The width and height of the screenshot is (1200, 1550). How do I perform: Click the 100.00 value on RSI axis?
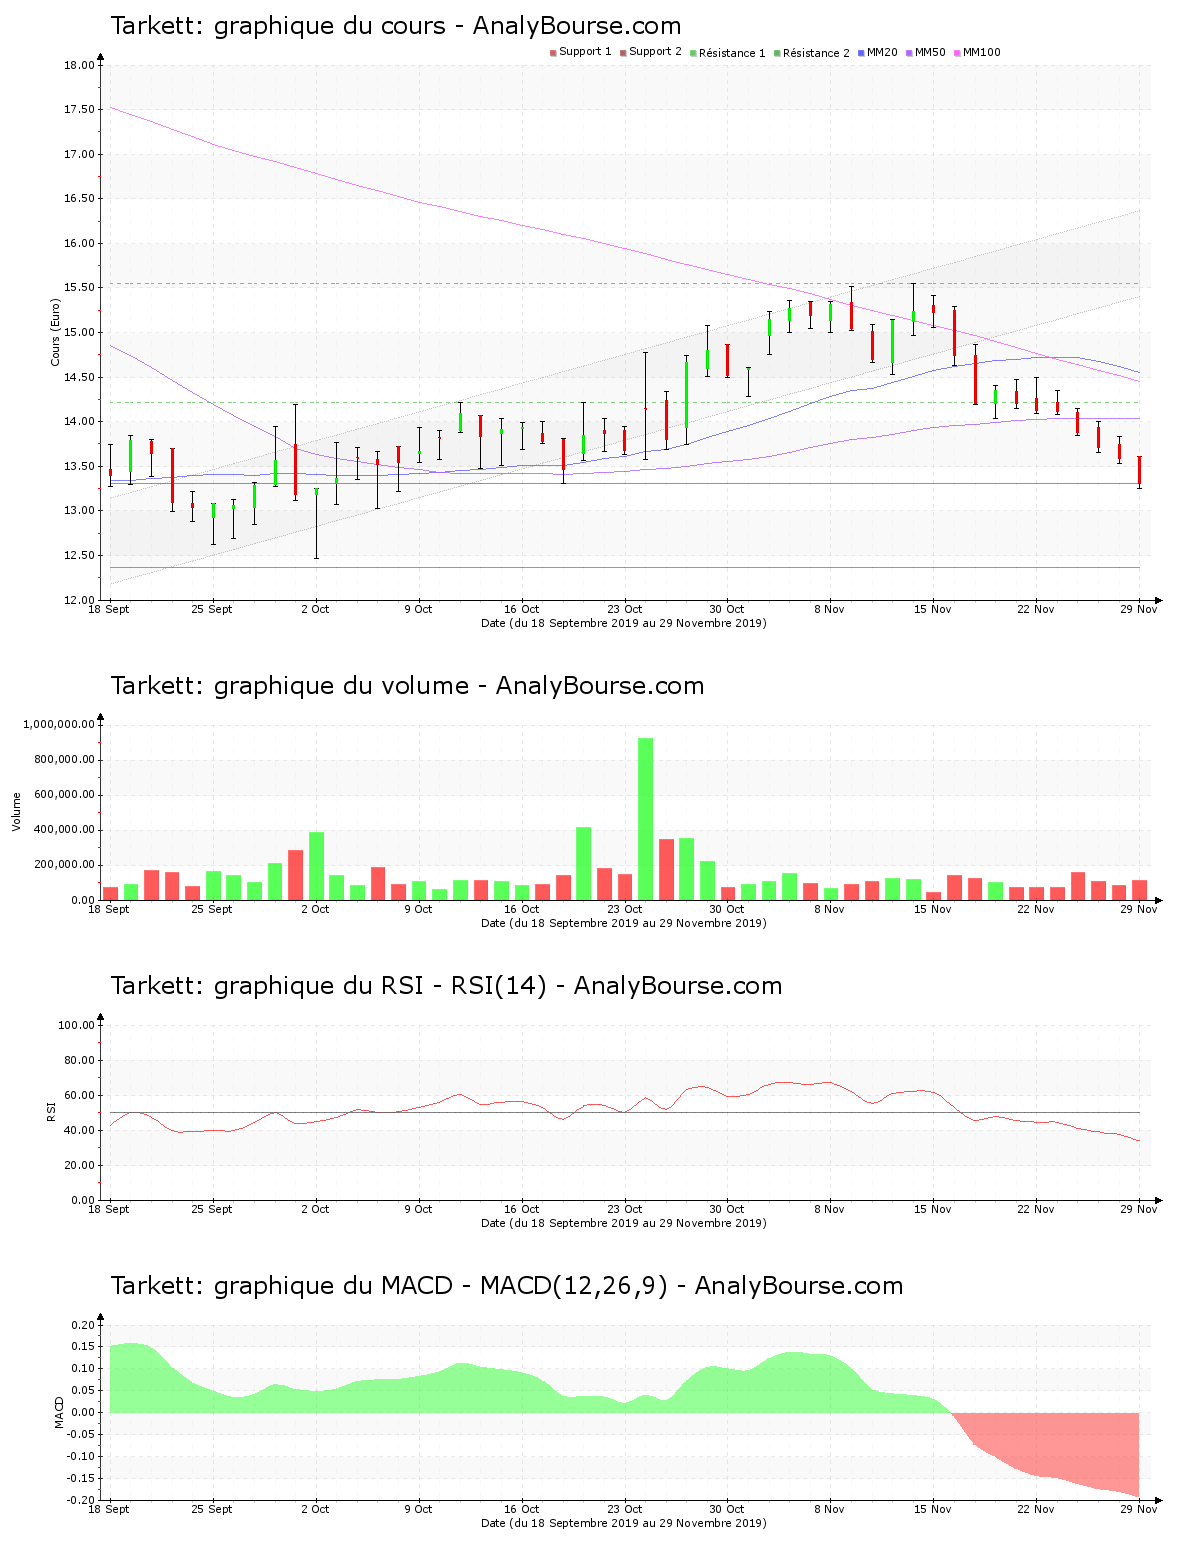click(76, 1025)
